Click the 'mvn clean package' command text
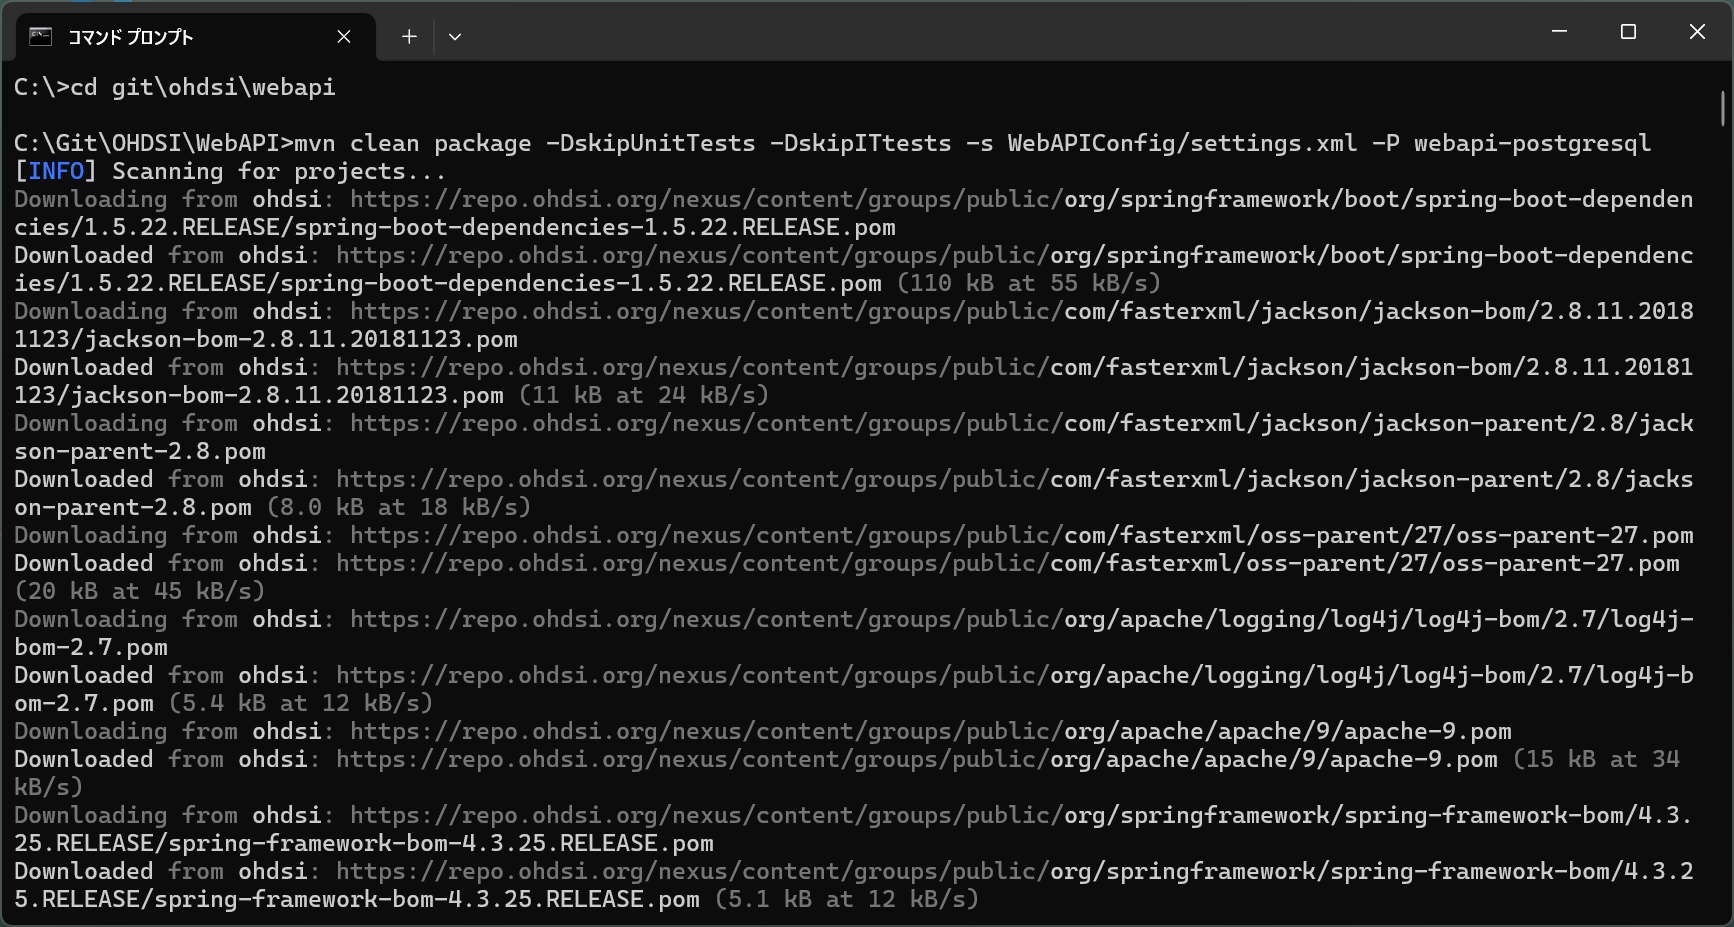 pos(413,143)
